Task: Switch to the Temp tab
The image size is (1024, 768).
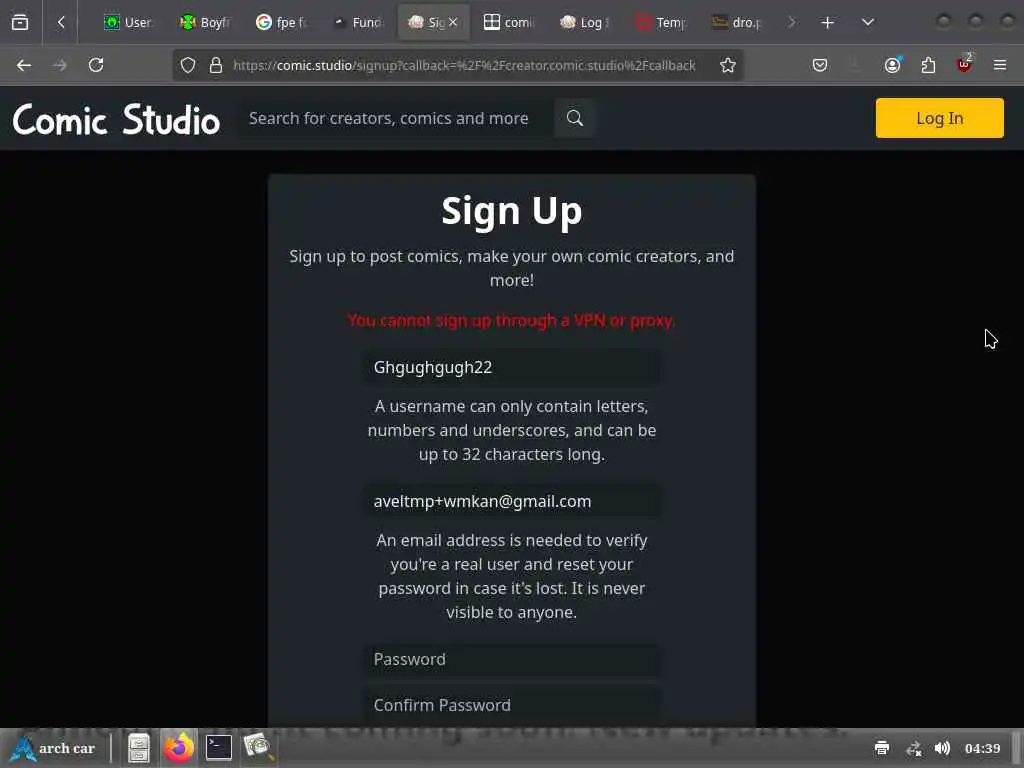Action: pos(661,22)
